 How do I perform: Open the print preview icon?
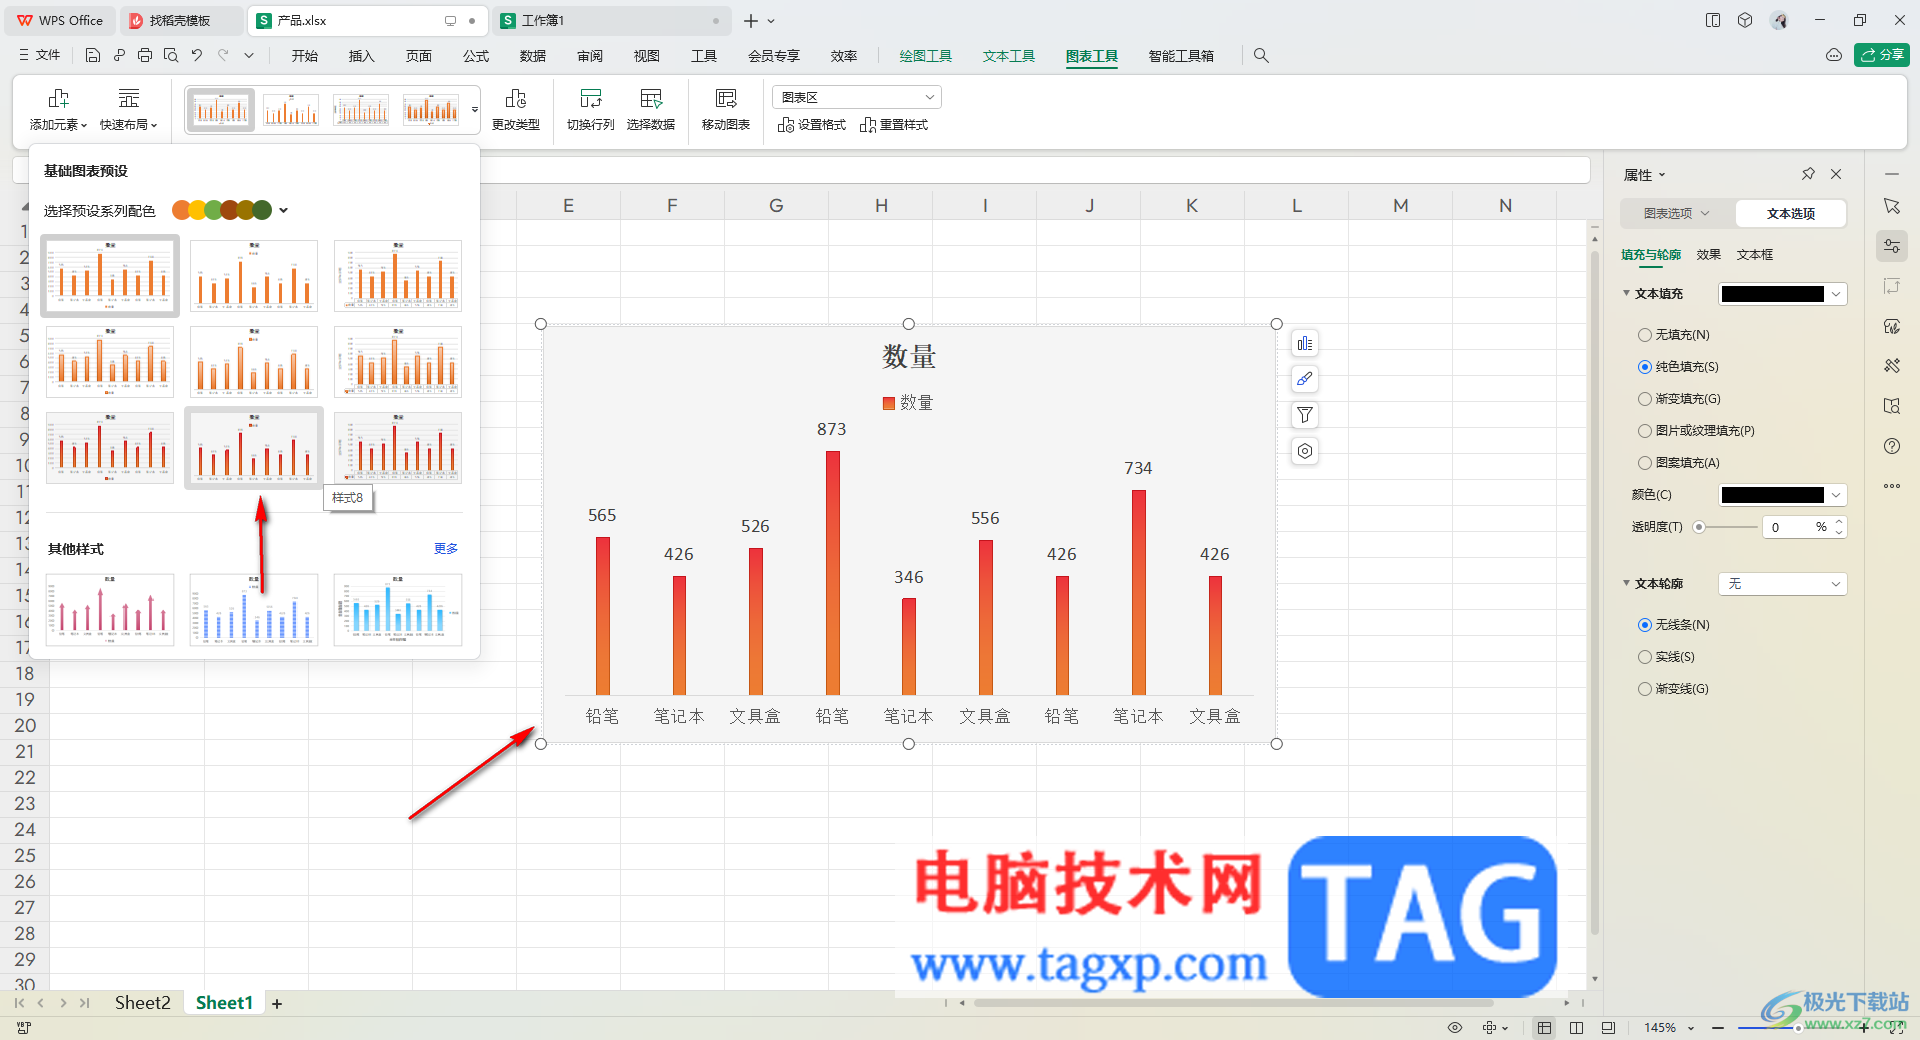pos(171,56)
